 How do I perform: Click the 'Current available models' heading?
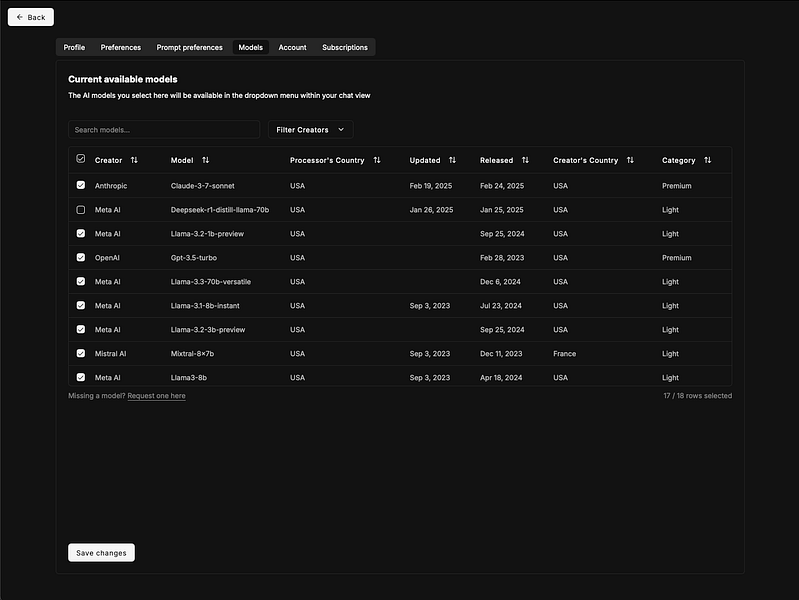click(x=123, y=79)
